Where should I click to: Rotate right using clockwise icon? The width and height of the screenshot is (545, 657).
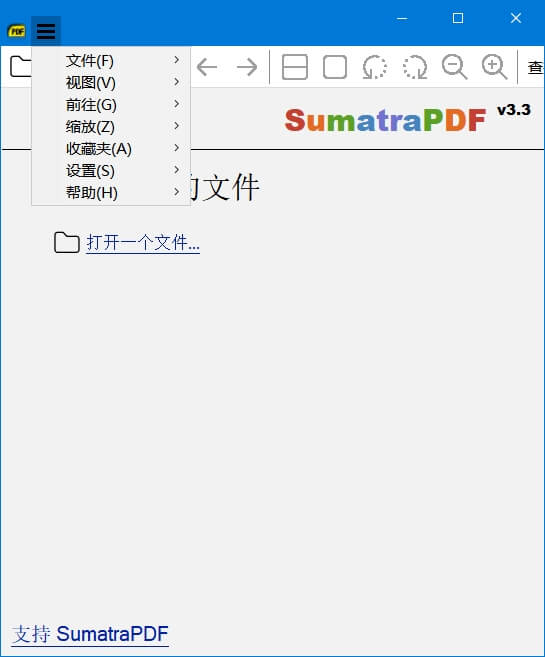(415, 67)
